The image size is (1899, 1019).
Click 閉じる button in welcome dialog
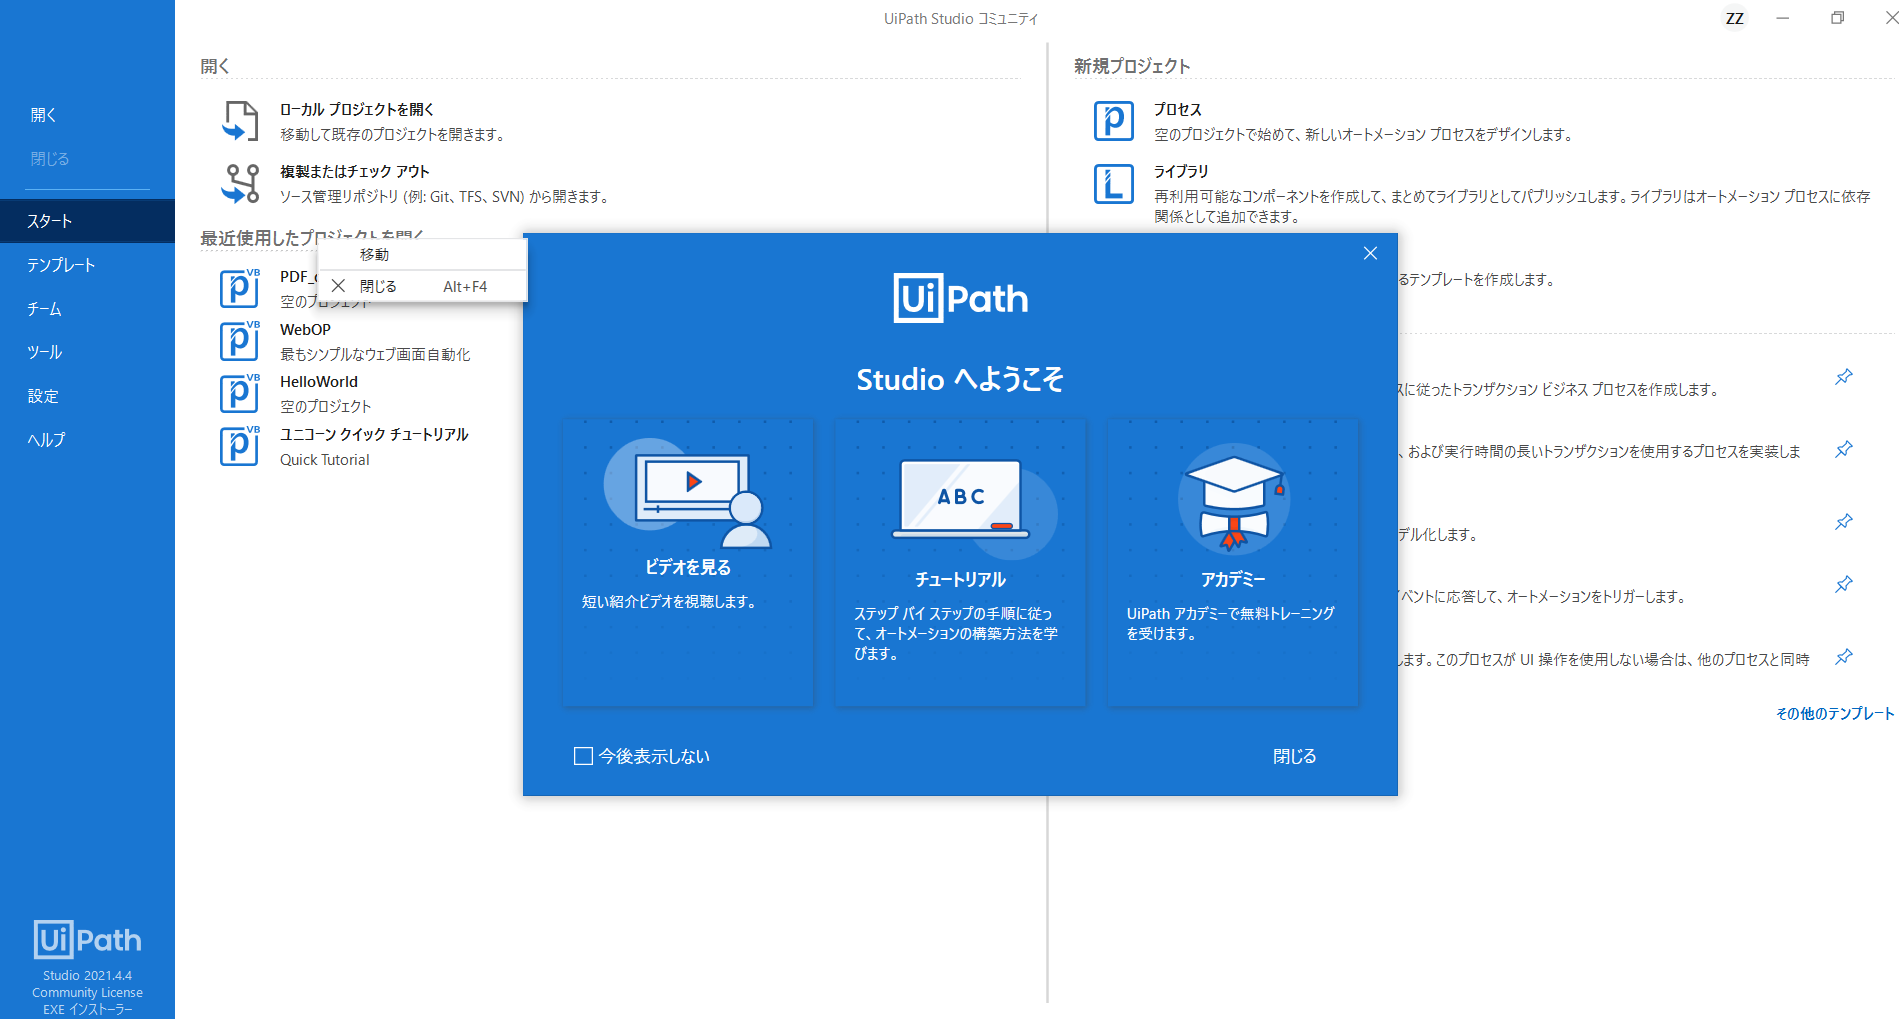coord(1294,756)
